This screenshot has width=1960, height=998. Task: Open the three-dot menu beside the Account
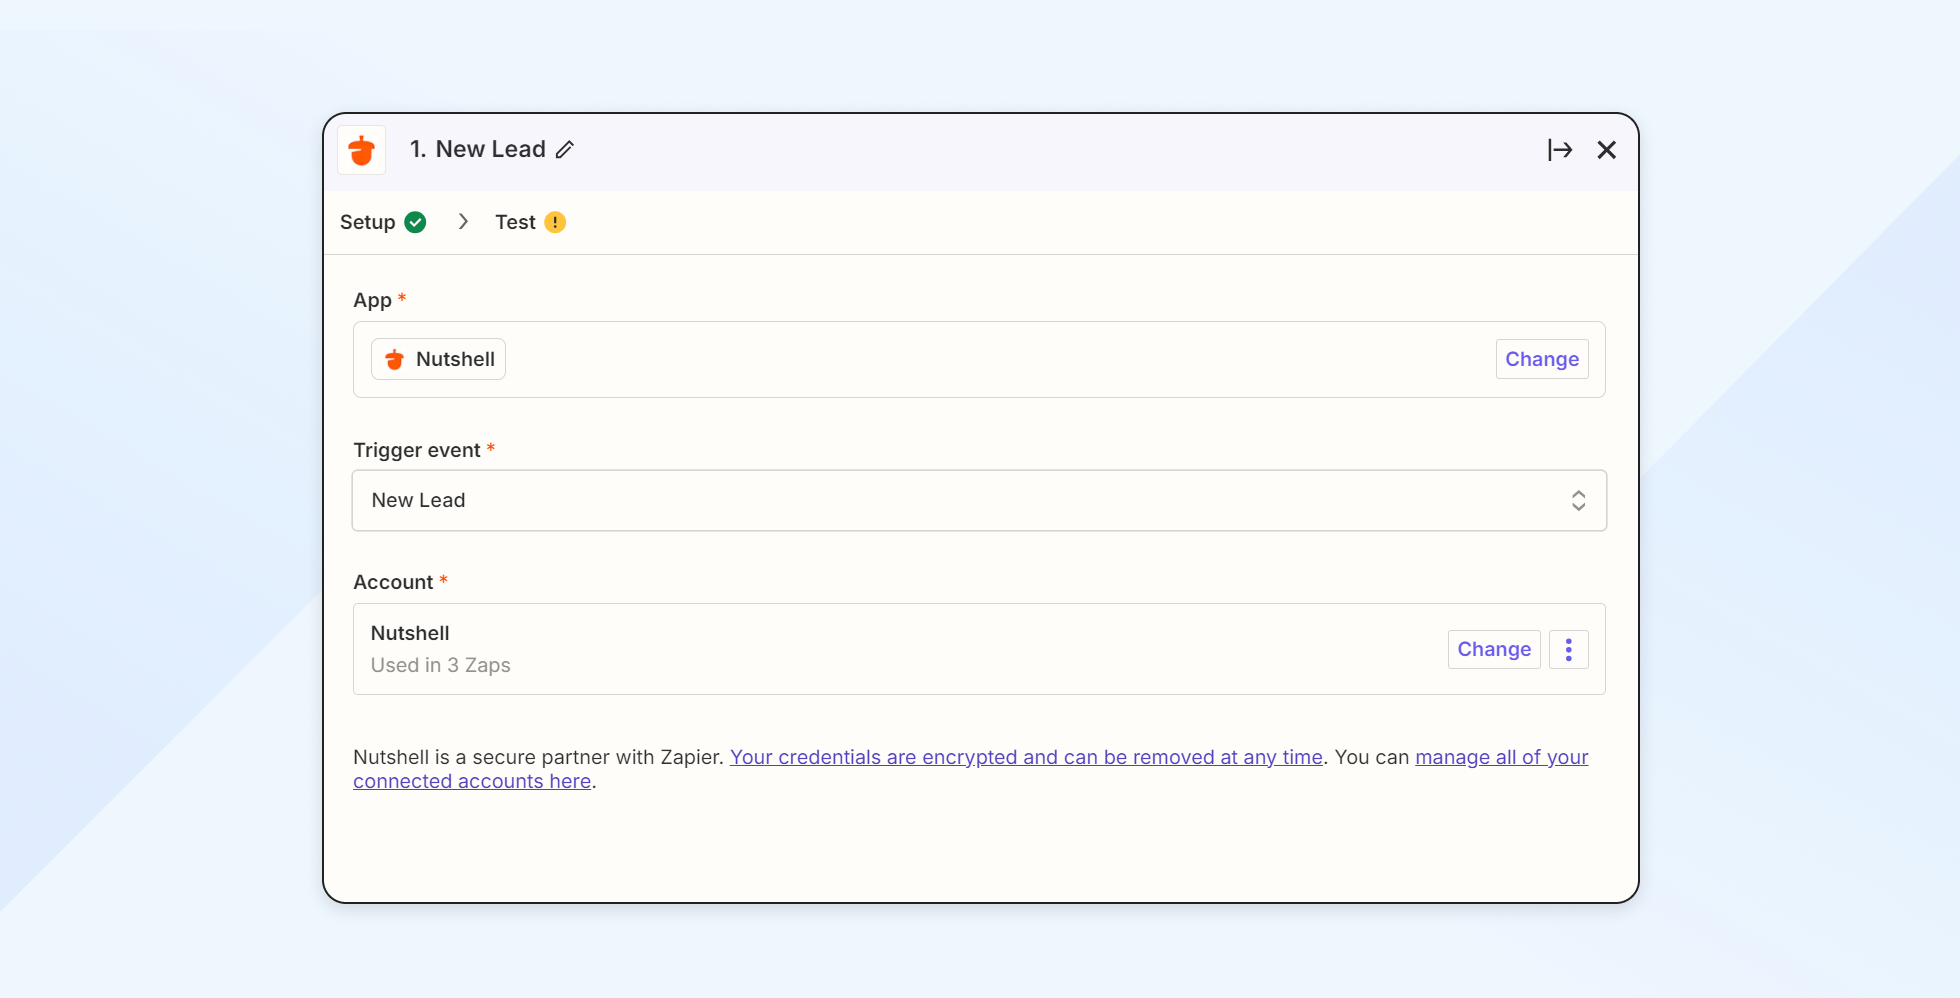coord(1568,649)
